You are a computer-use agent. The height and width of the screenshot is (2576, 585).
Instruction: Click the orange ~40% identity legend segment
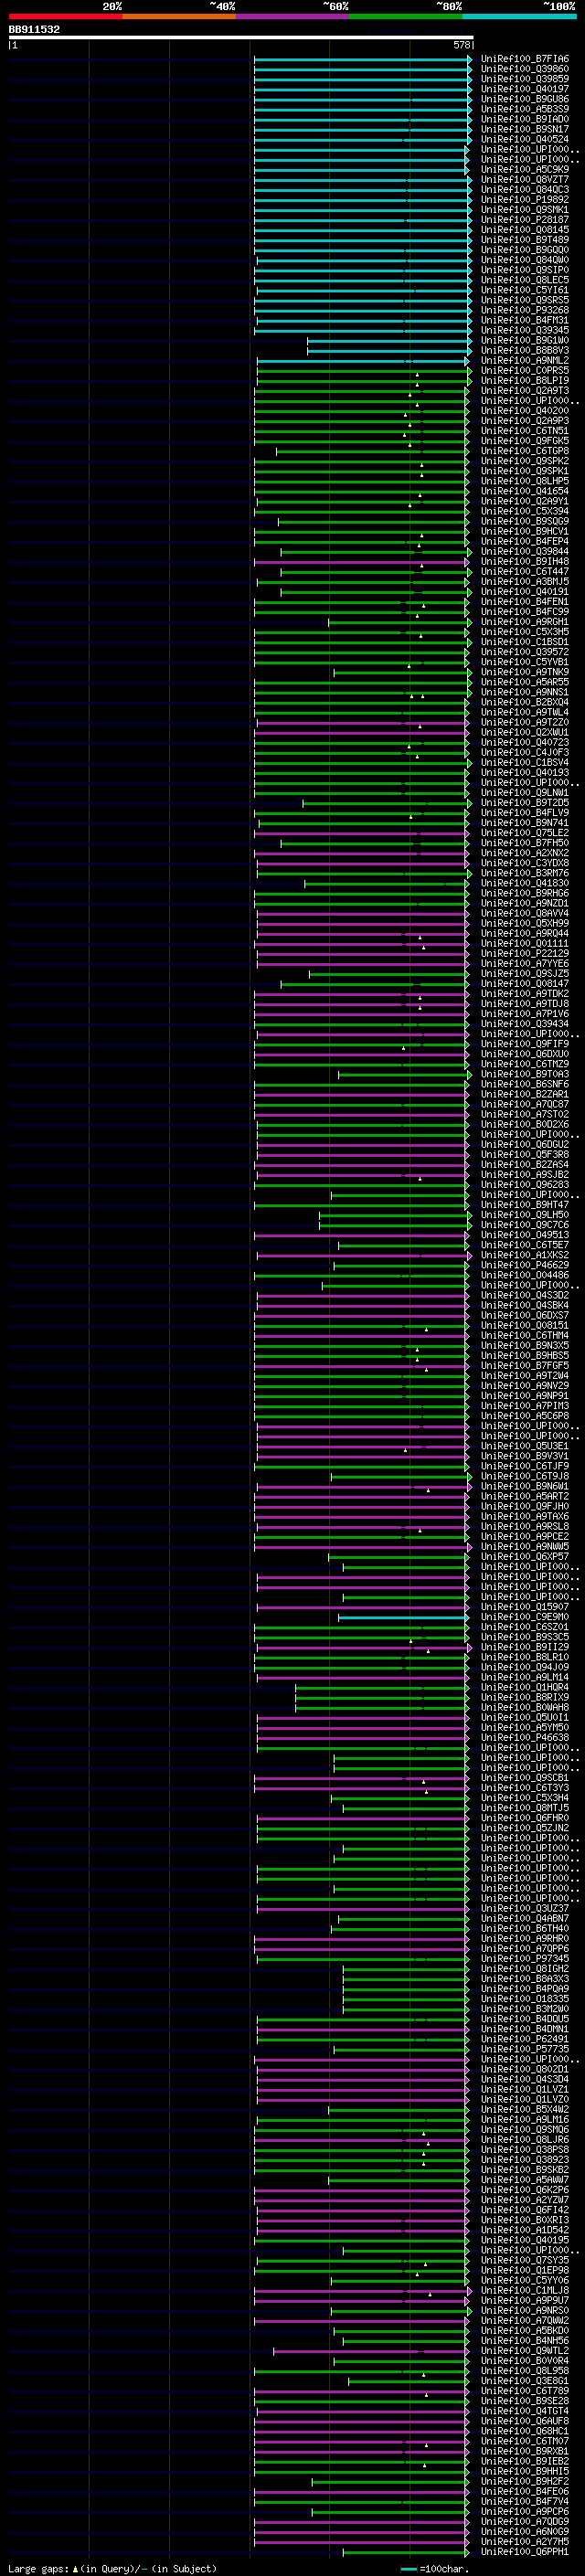click(x=179, y=16)
